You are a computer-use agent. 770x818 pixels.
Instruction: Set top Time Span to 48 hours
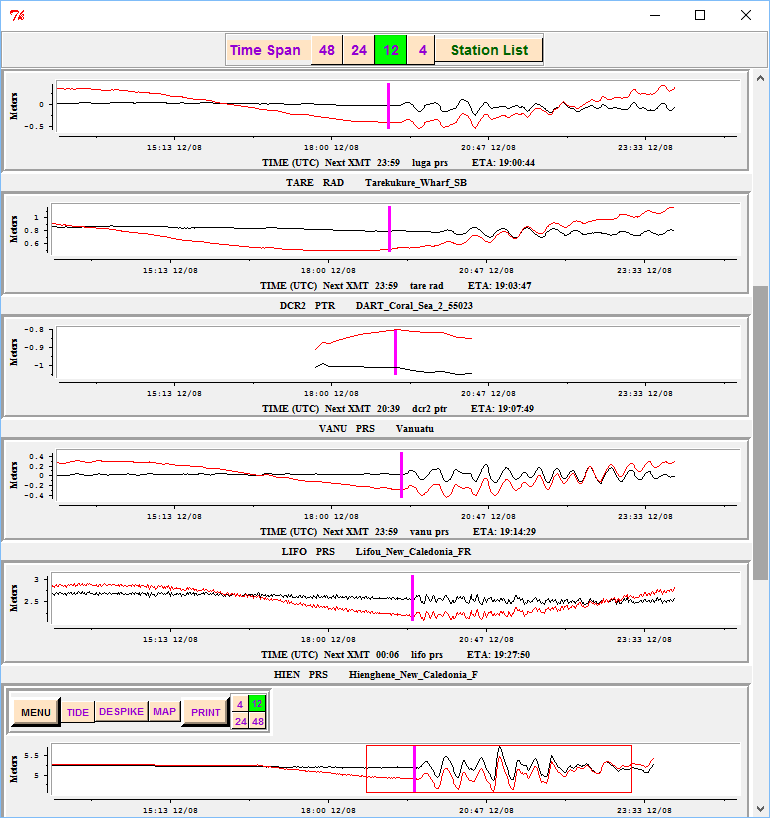click(x=326, y=50)
